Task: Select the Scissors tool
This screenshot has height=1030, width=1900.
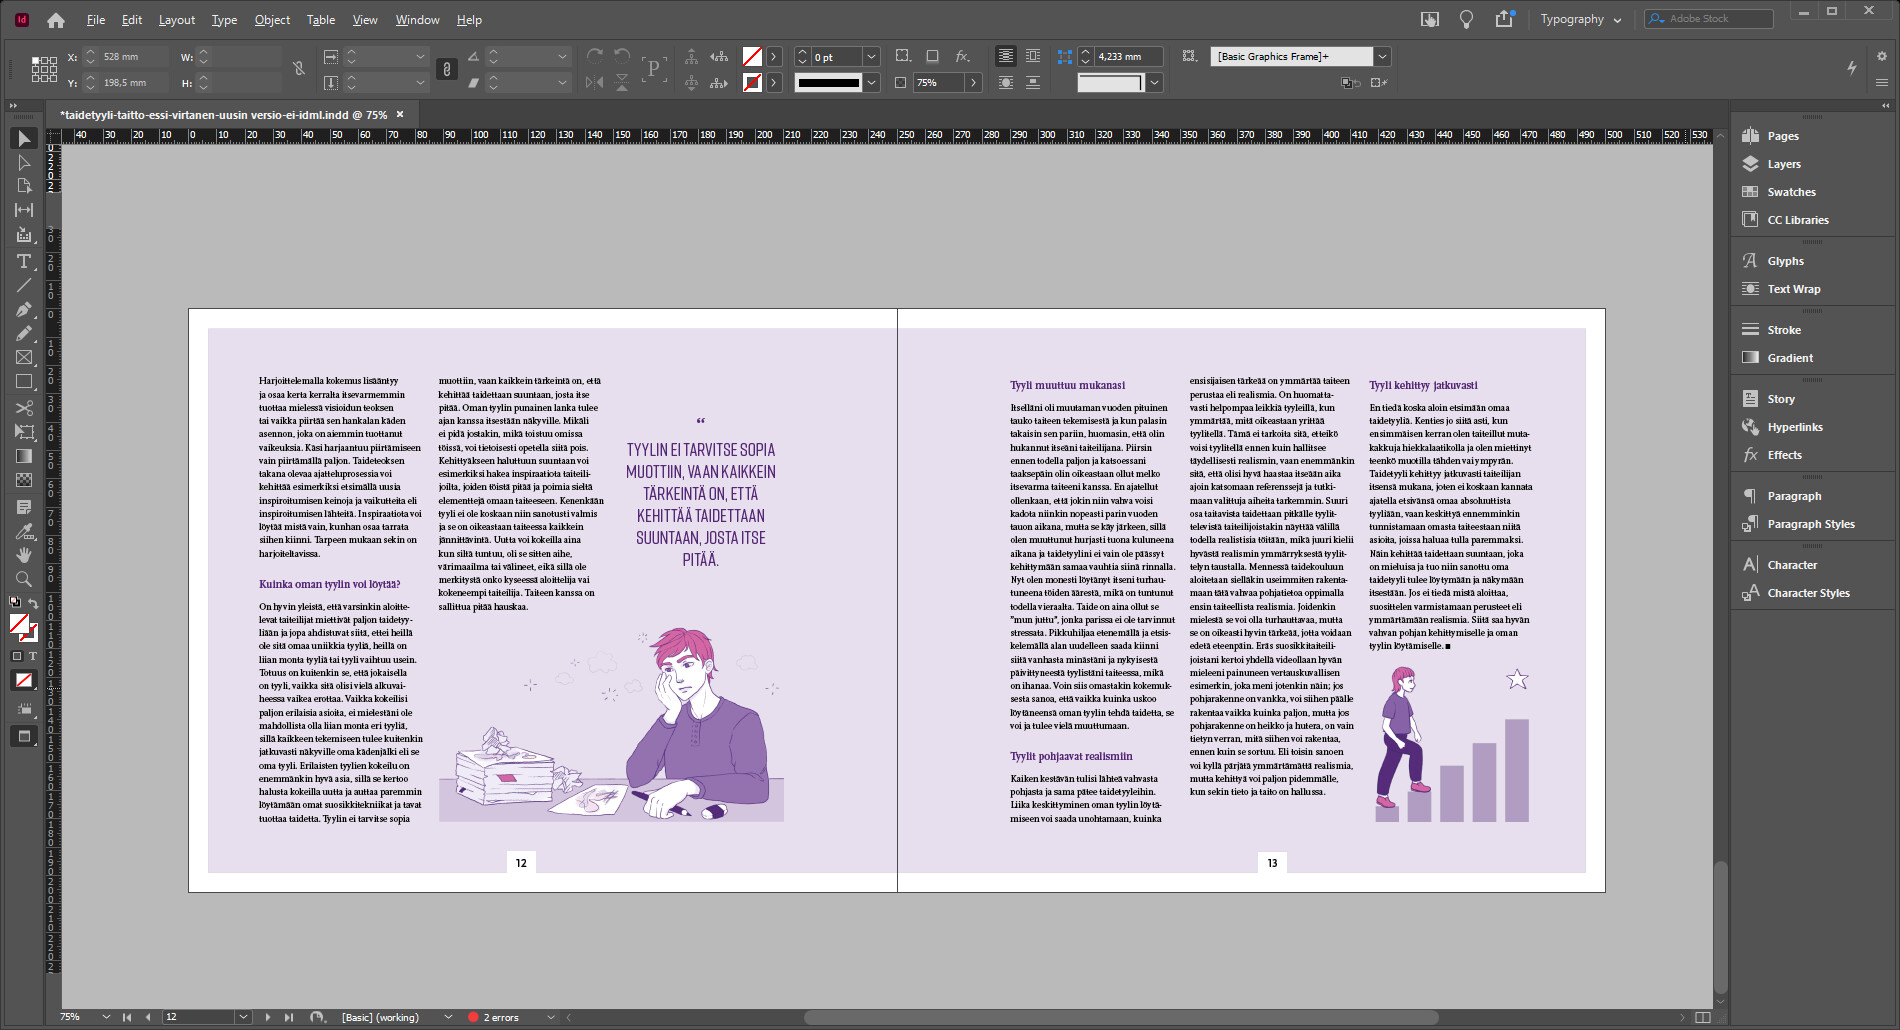Action: (x=24, y=407)
